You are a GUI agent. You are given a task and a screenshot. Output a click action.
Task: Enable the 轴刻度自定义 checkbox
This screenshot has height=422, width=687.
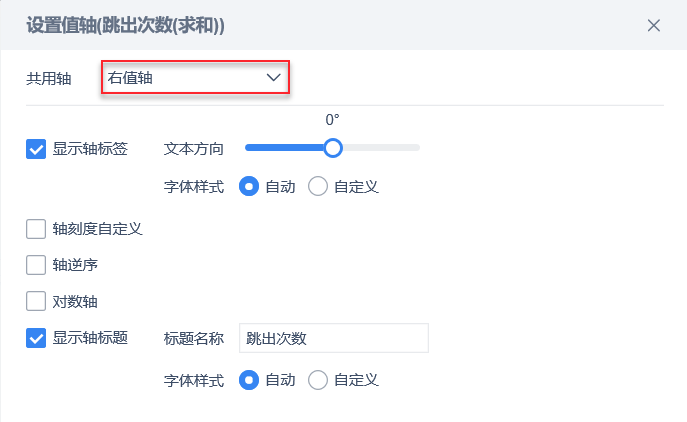(x=36, y=228)
